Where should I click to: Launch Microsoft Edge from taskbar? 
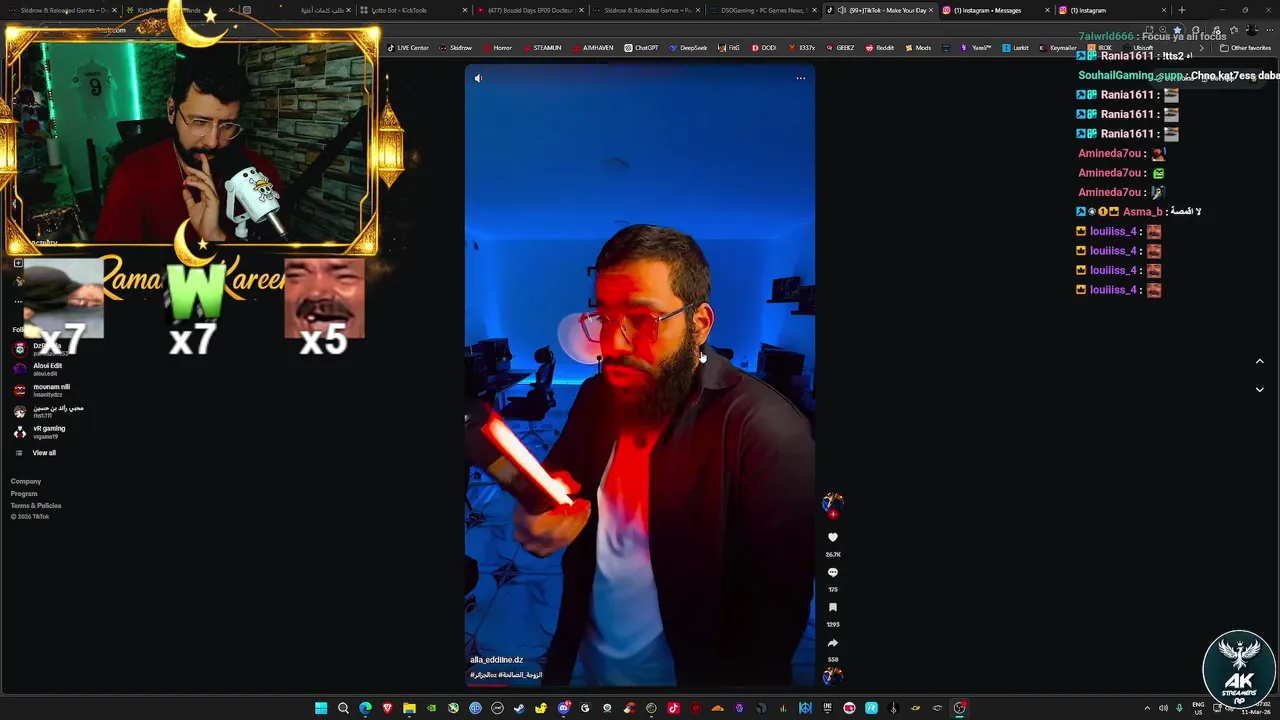pyautogui.click(x=365, y=708)
